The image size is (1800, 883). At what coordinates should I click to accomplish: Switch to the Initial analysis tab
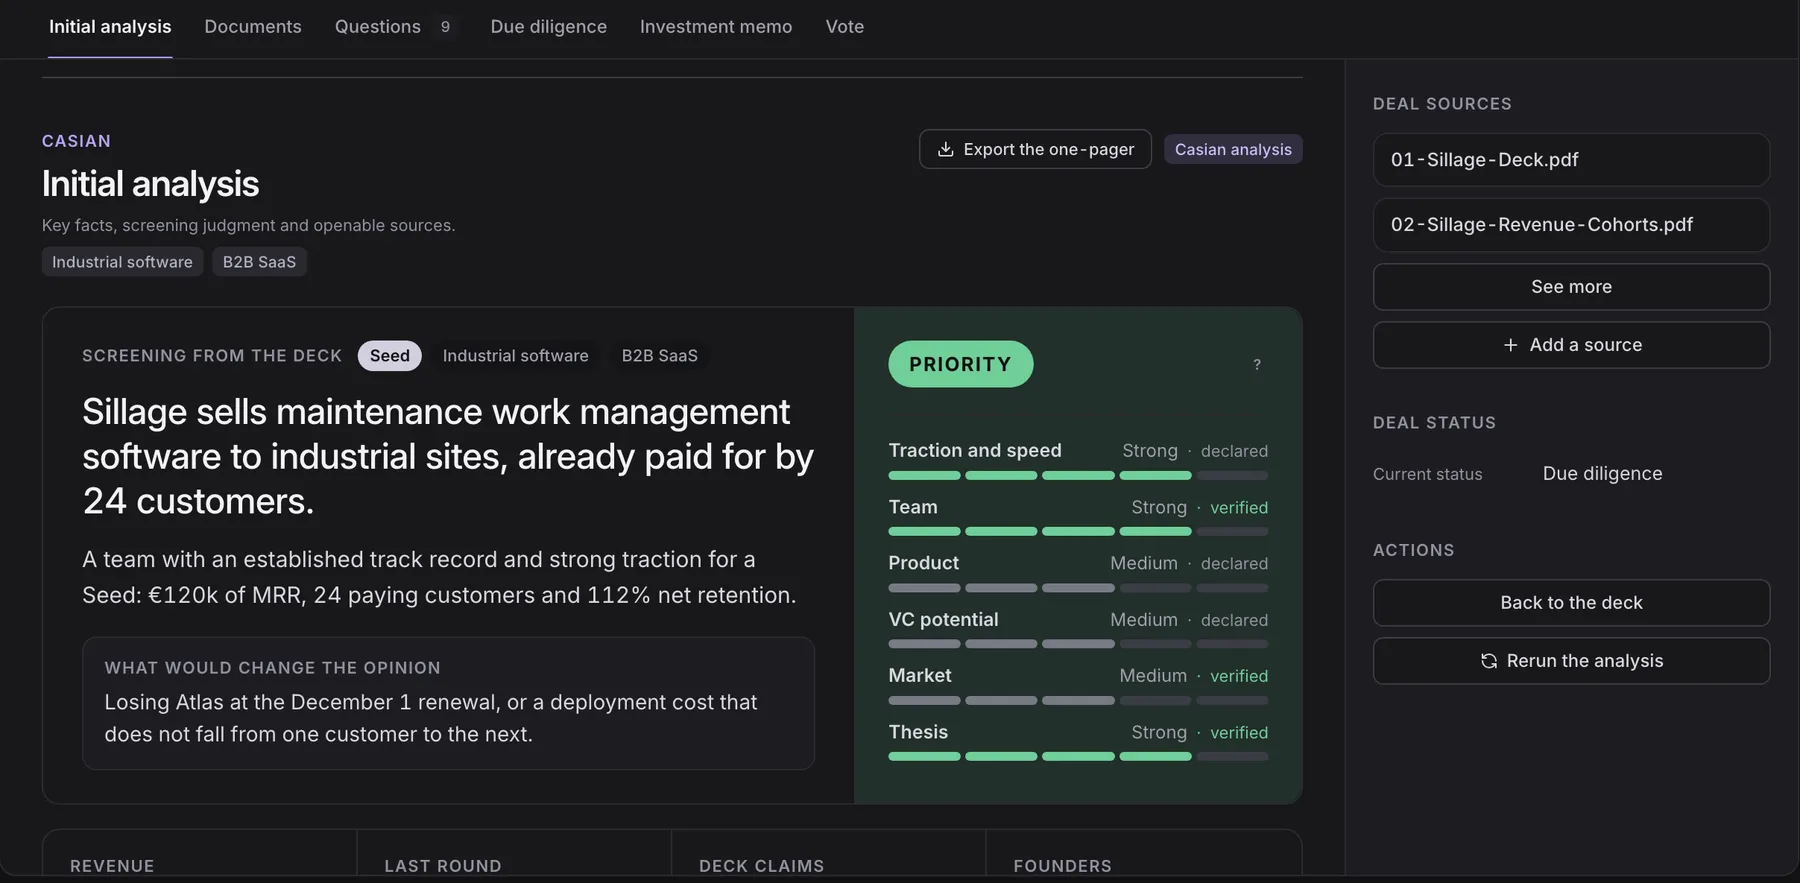coord(110,27)
